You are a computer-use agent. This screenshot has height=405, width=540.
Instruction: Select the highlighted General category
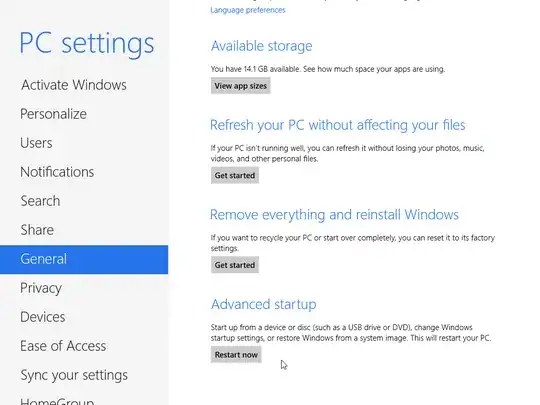pos(84,259)
